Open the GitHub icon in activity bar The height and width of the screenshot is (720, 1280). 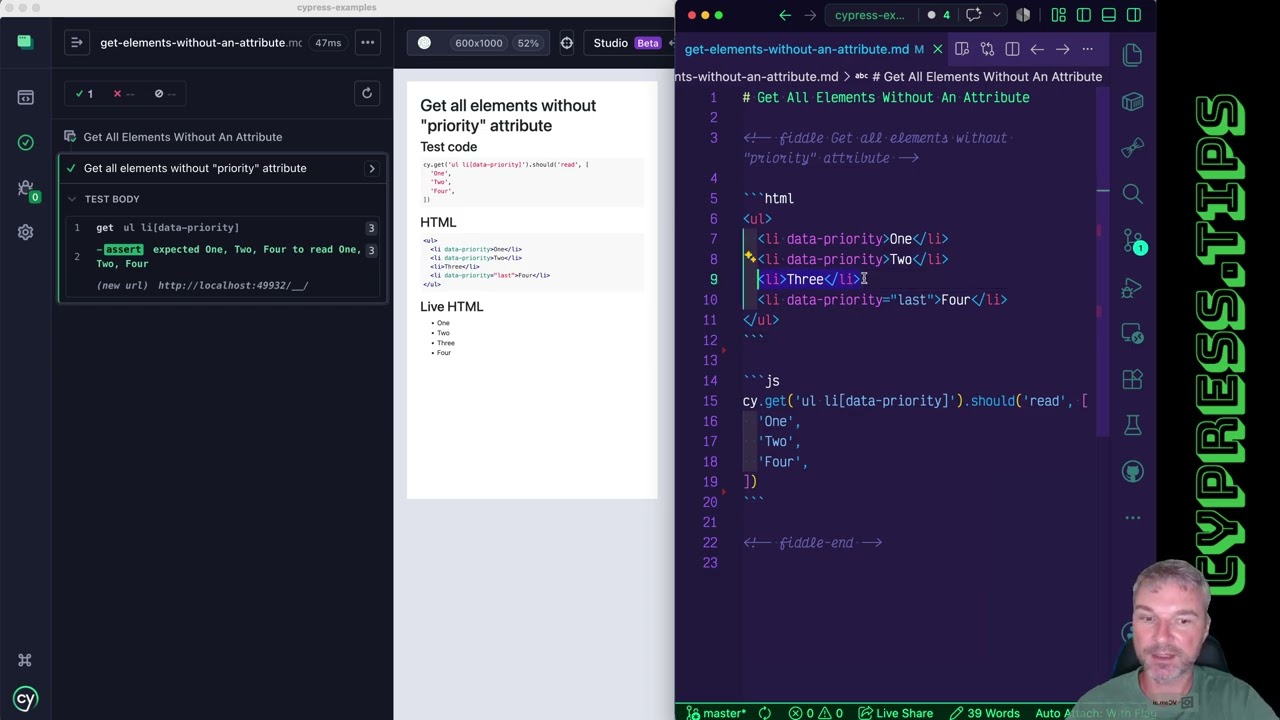pyautogui.click(x=1132, y=472)
